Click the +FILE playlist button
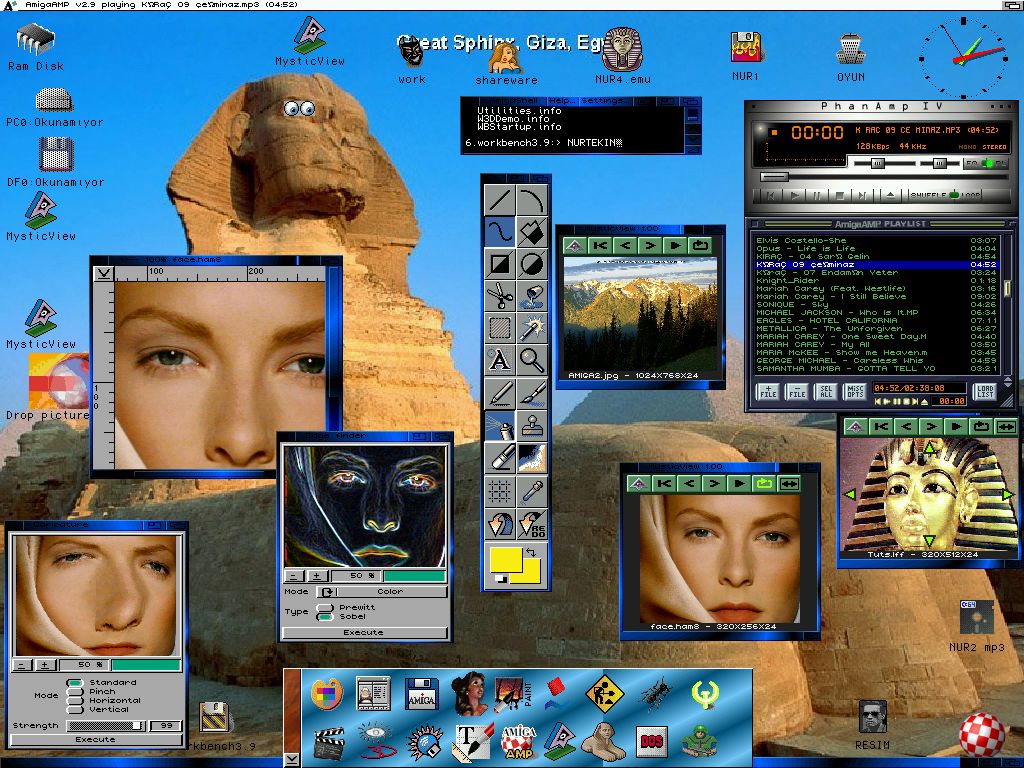The image size is (1024, 768). (x=768, y=392)
